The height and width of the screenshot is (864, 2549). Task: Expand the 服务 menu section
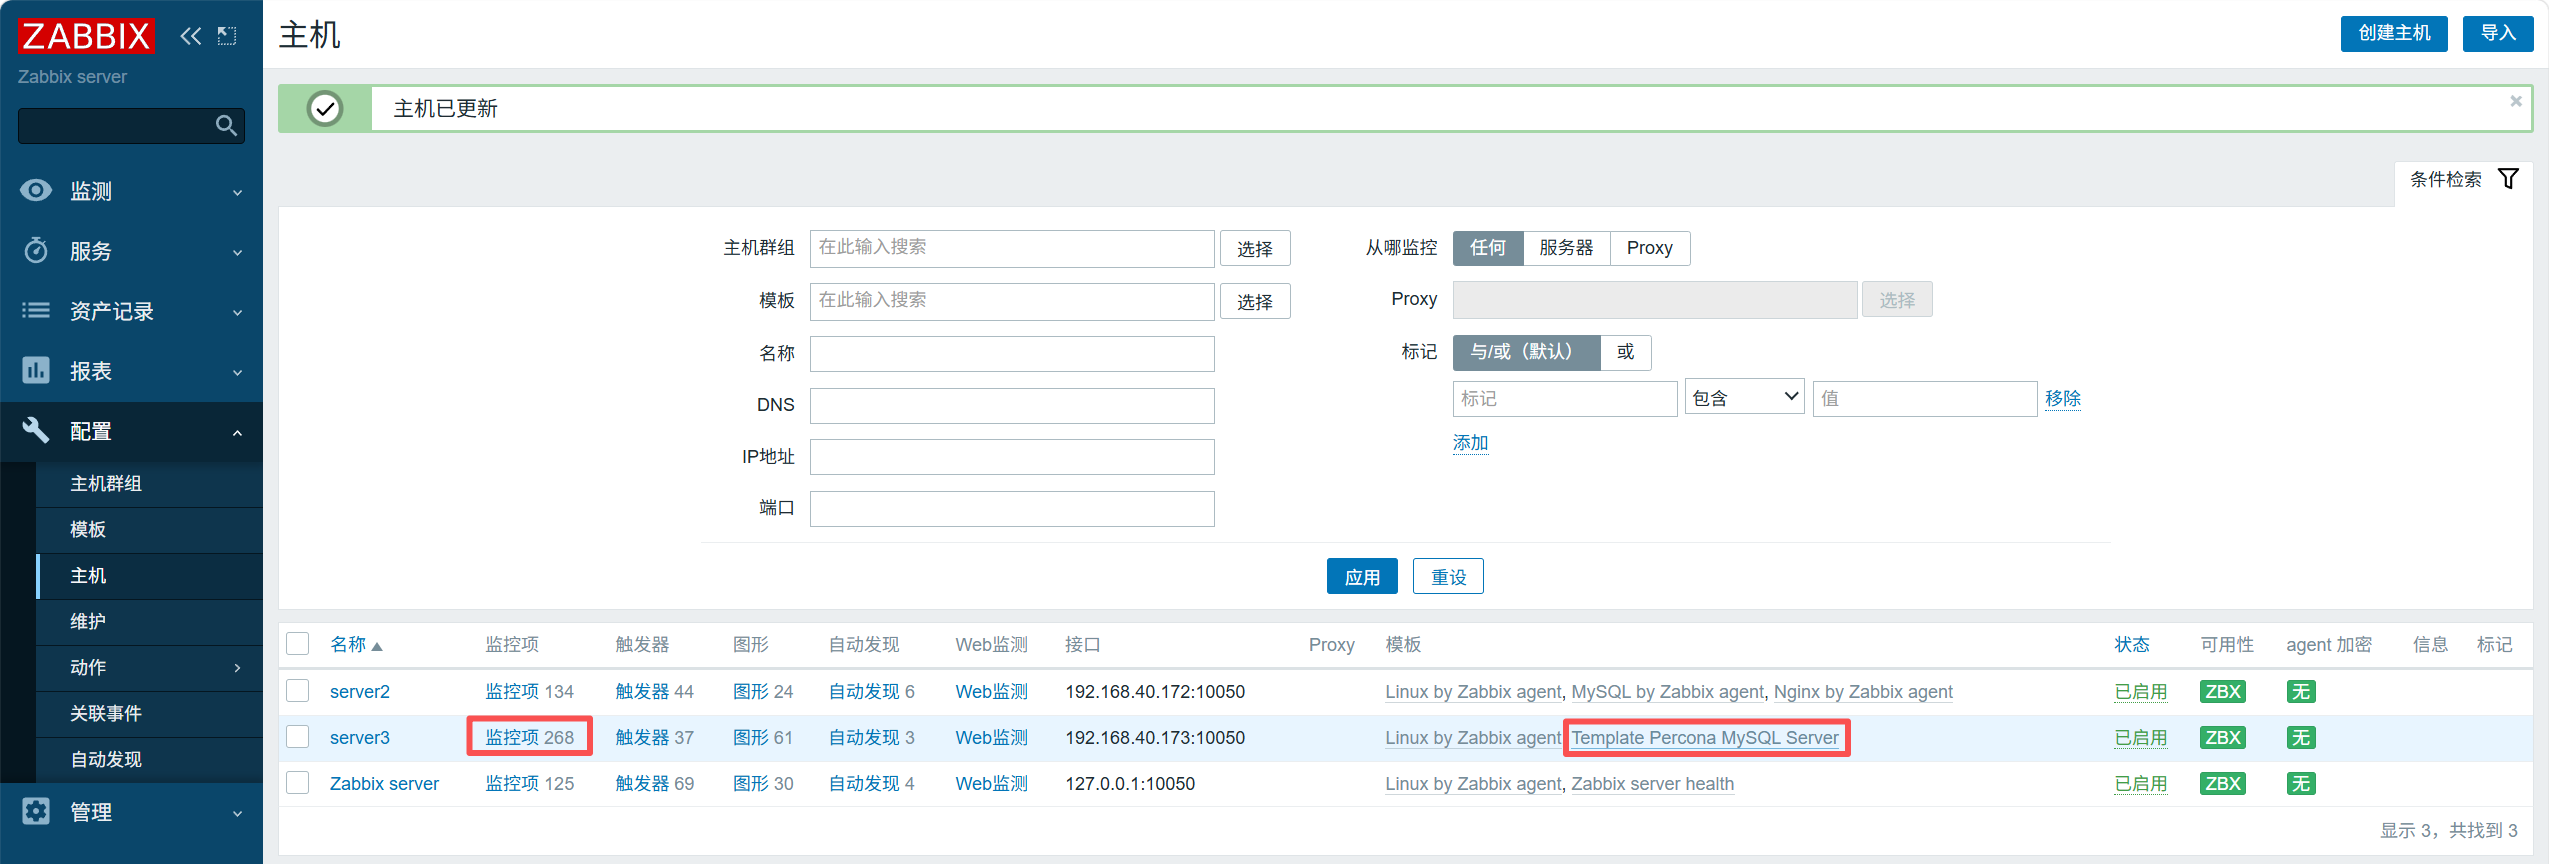[x=237, y=252]
